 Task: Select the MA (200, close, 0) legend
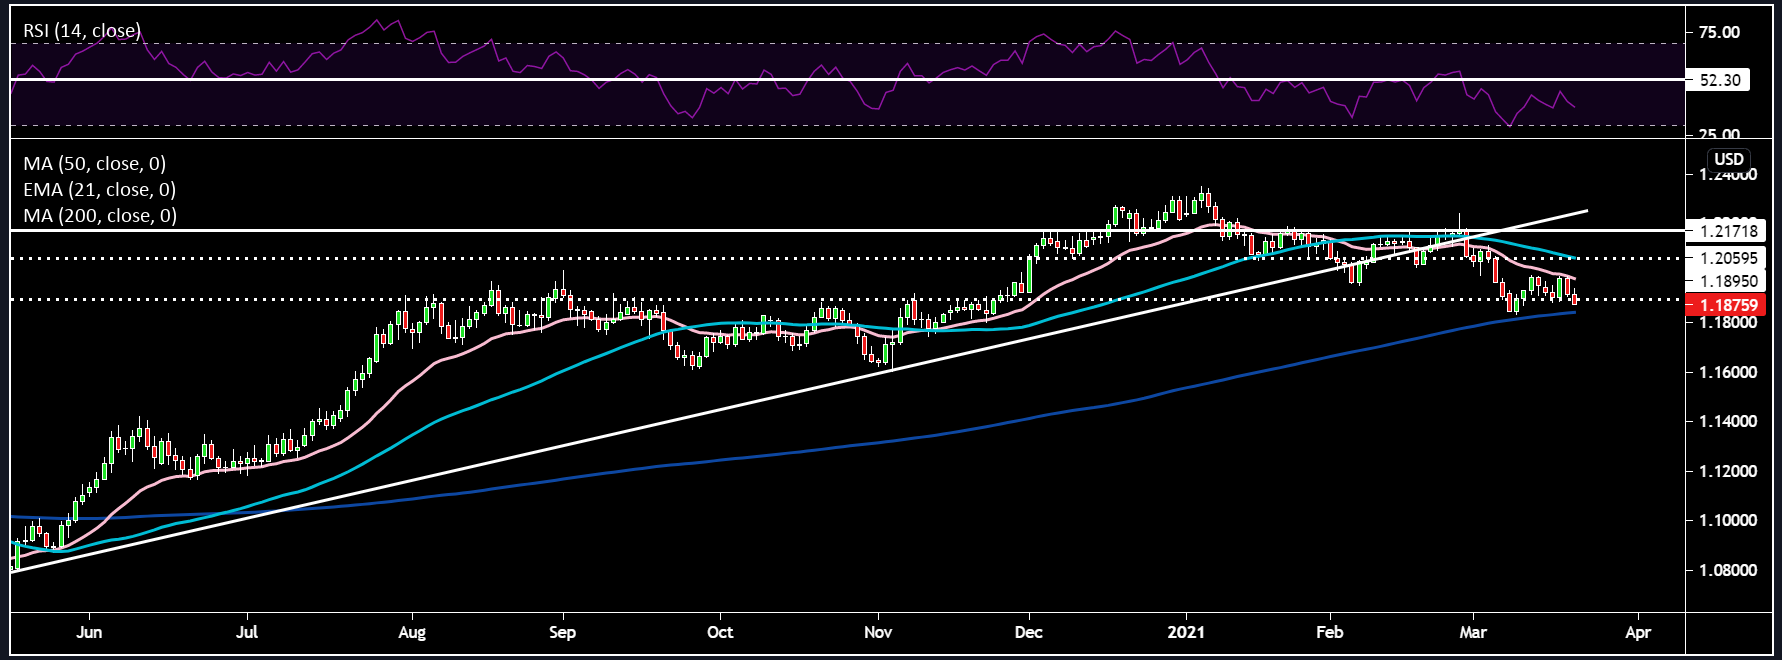[100, 215]
